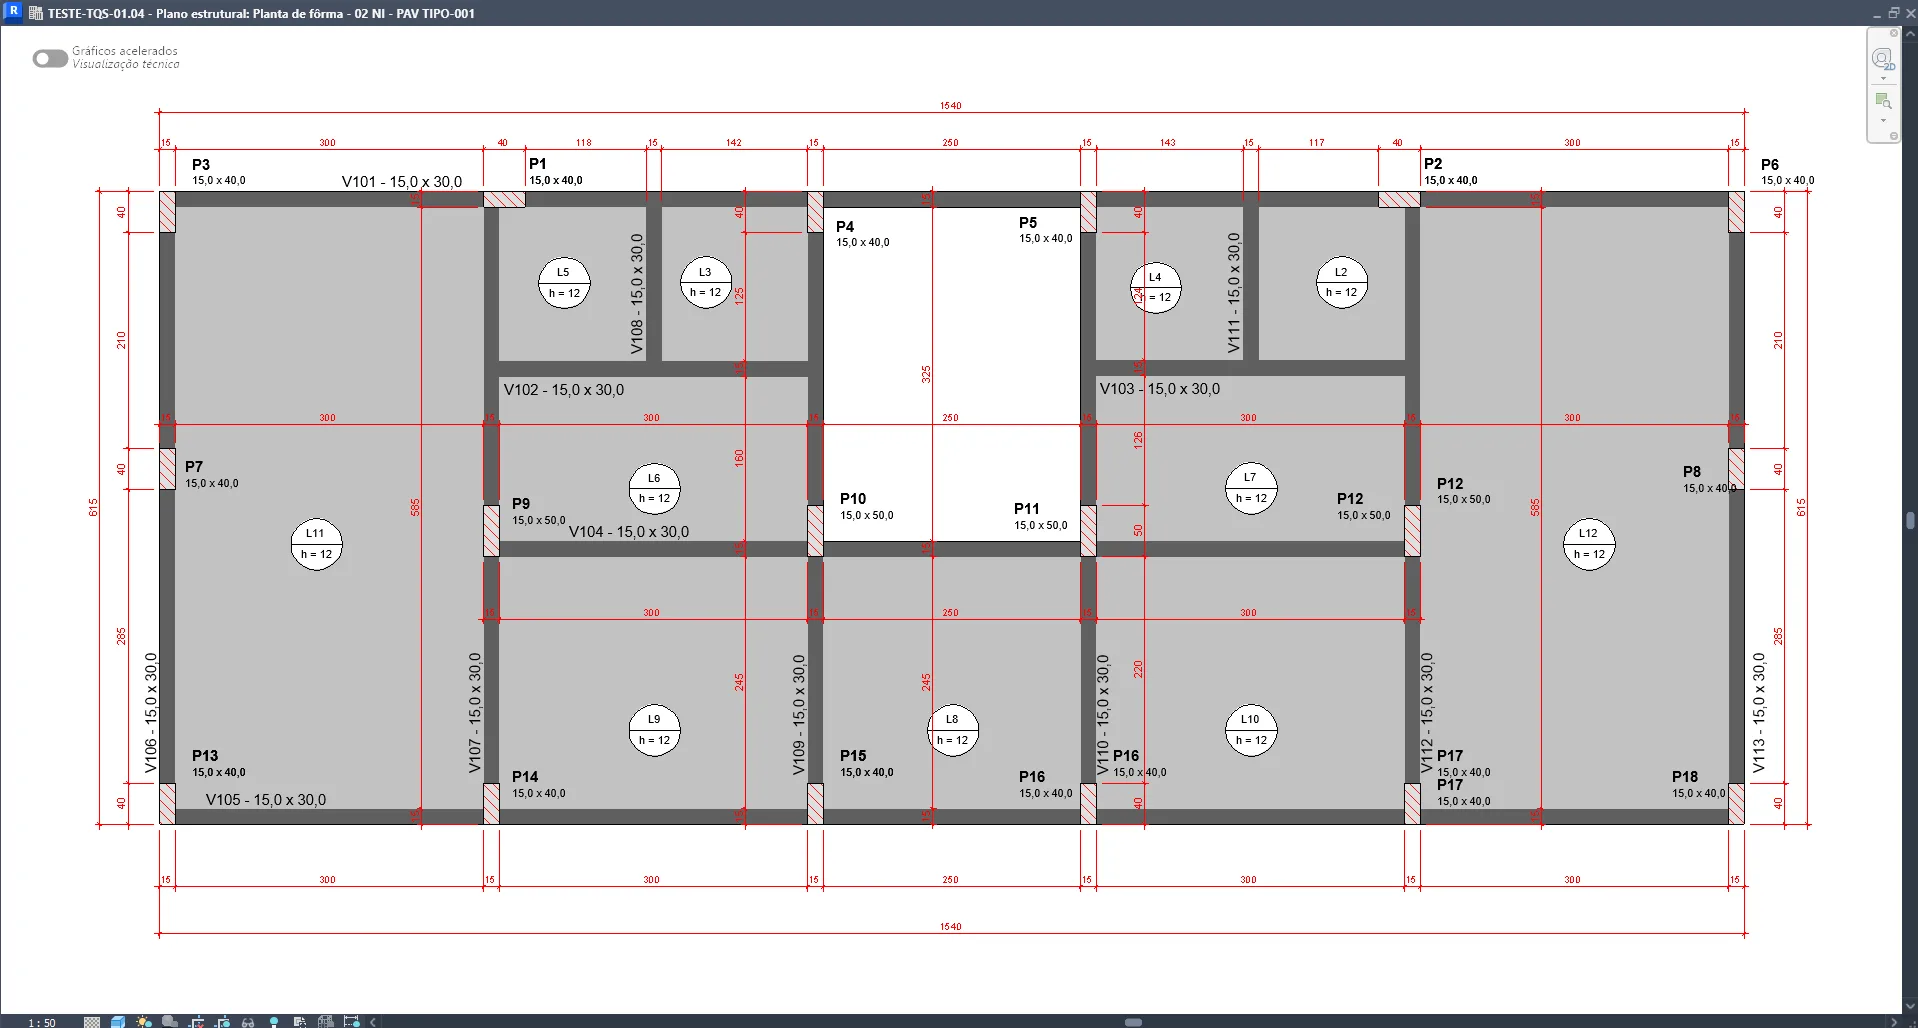Click the Temporary Hide/Isolate glasses icon

click(248, 1022)
